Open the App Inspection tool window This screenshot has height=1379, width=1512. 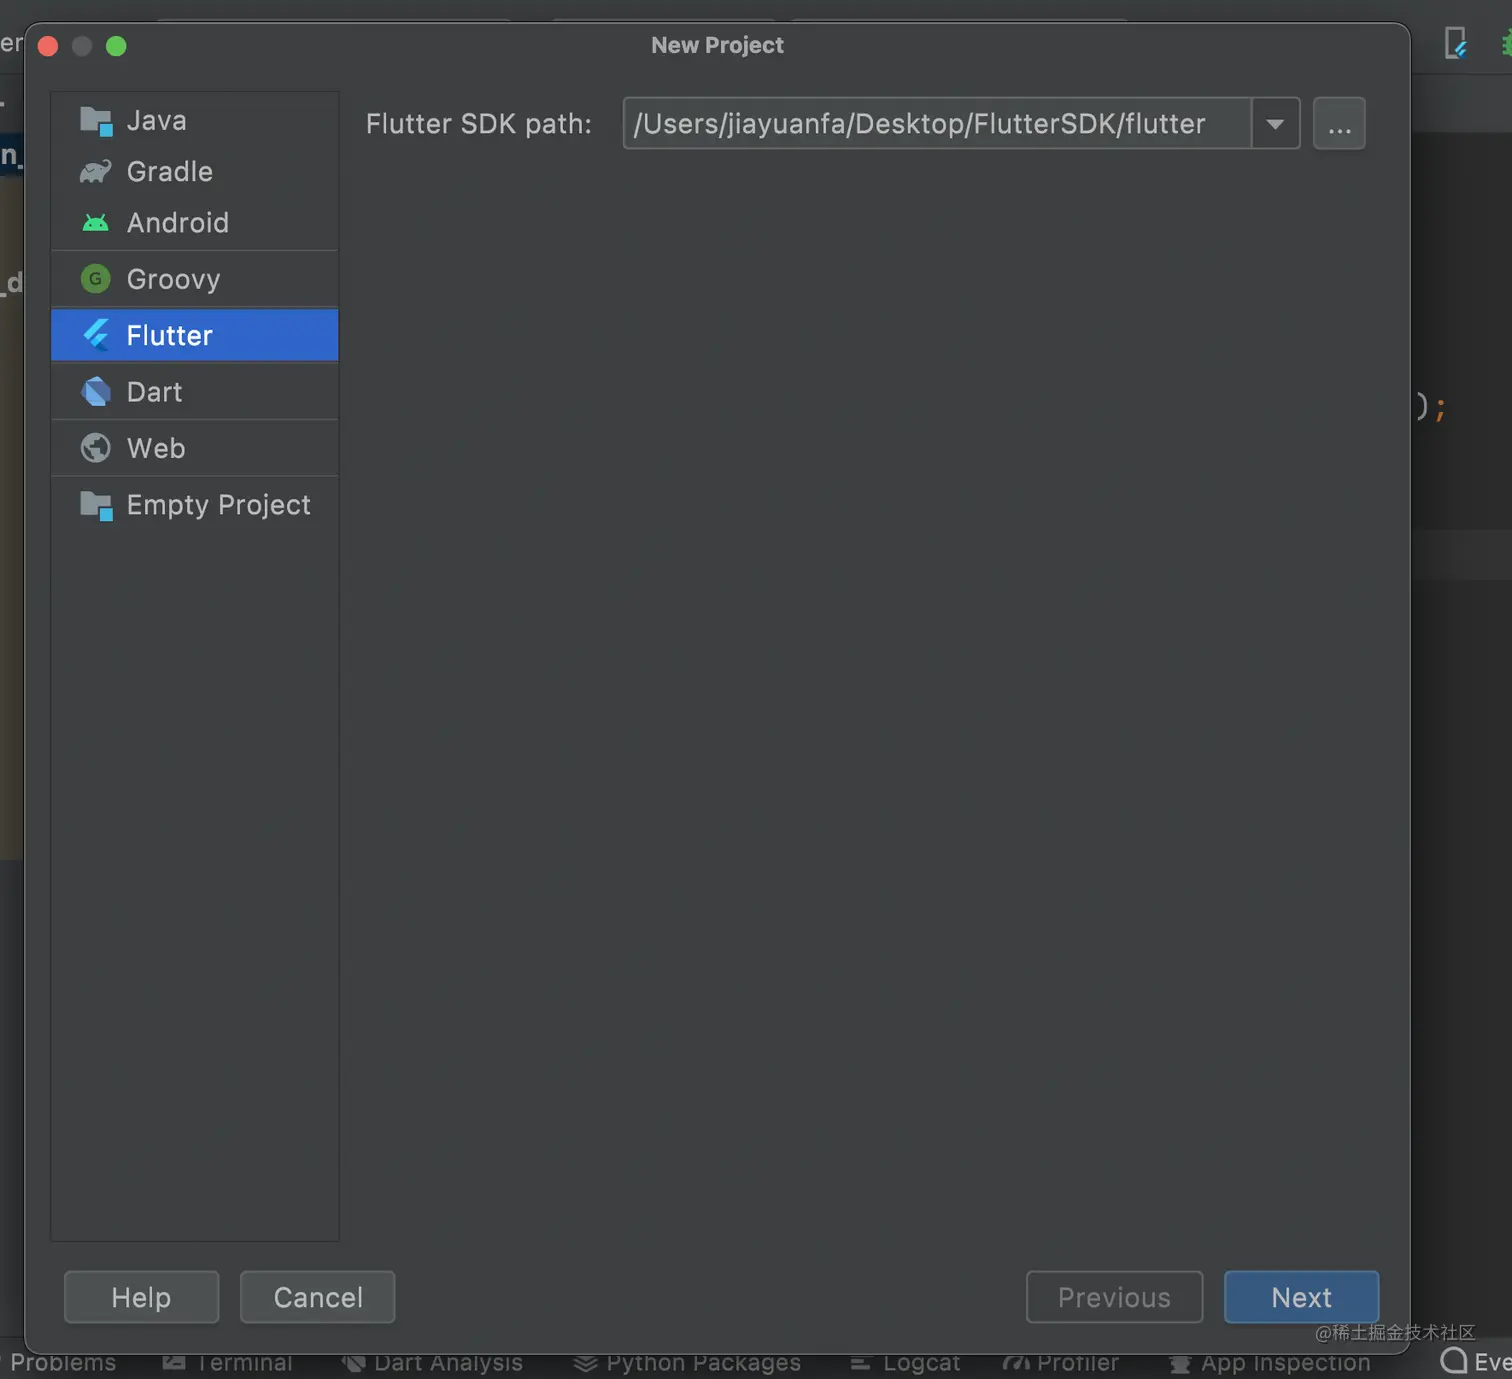tap(1270, 1363)
